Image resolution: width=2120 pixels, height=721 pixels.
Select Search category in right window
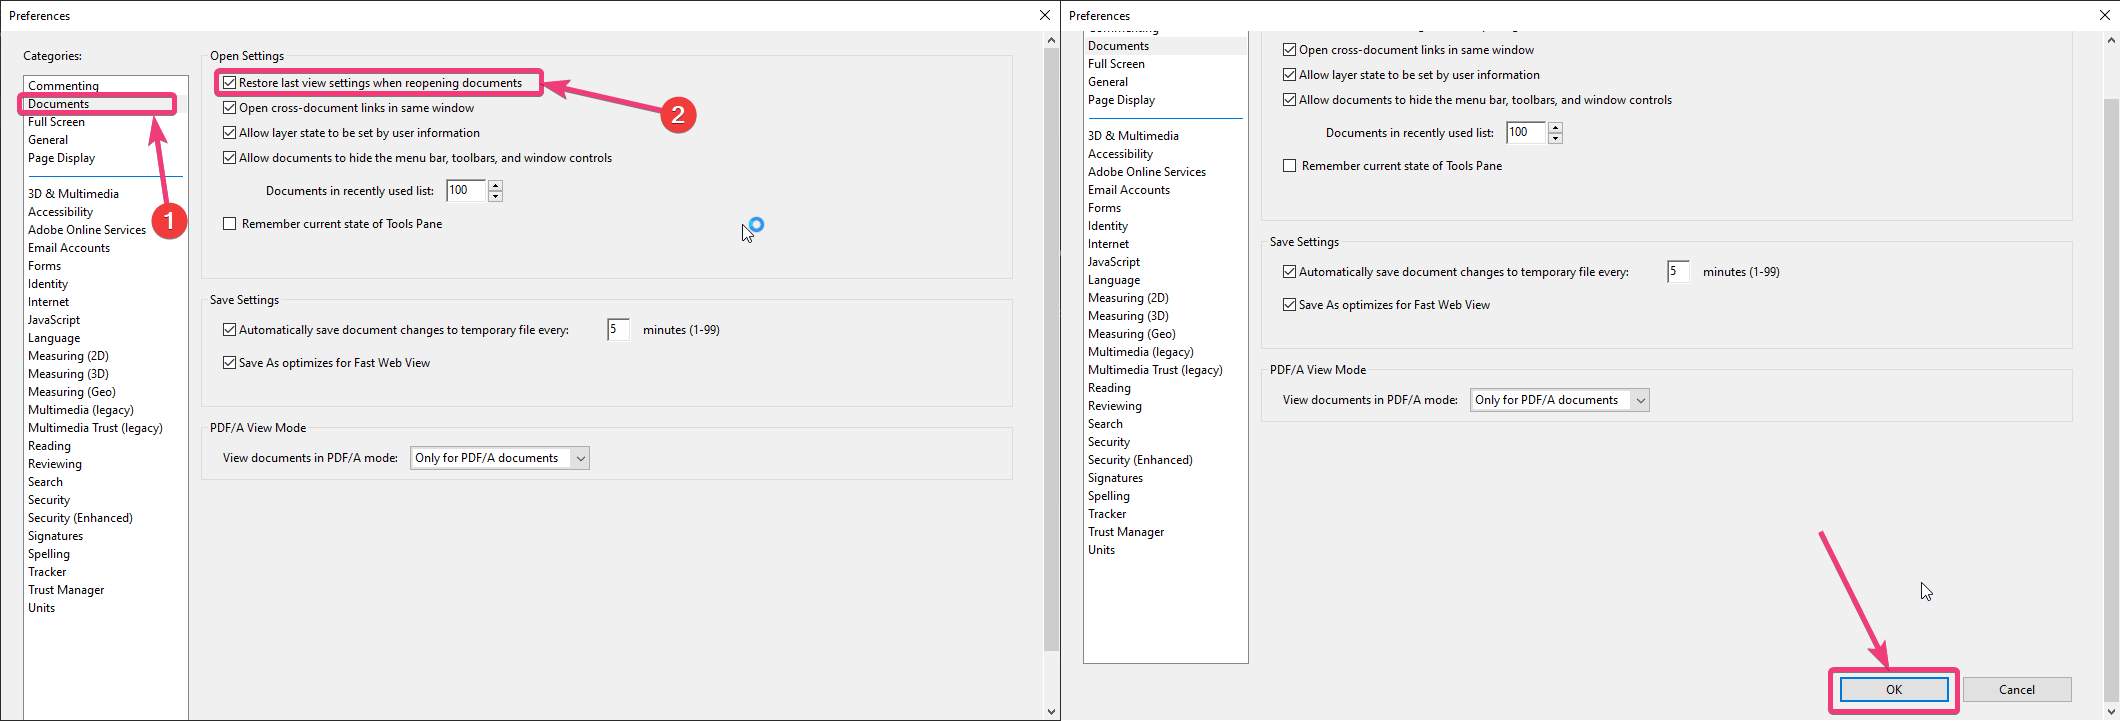click(x=1105, y=424)
